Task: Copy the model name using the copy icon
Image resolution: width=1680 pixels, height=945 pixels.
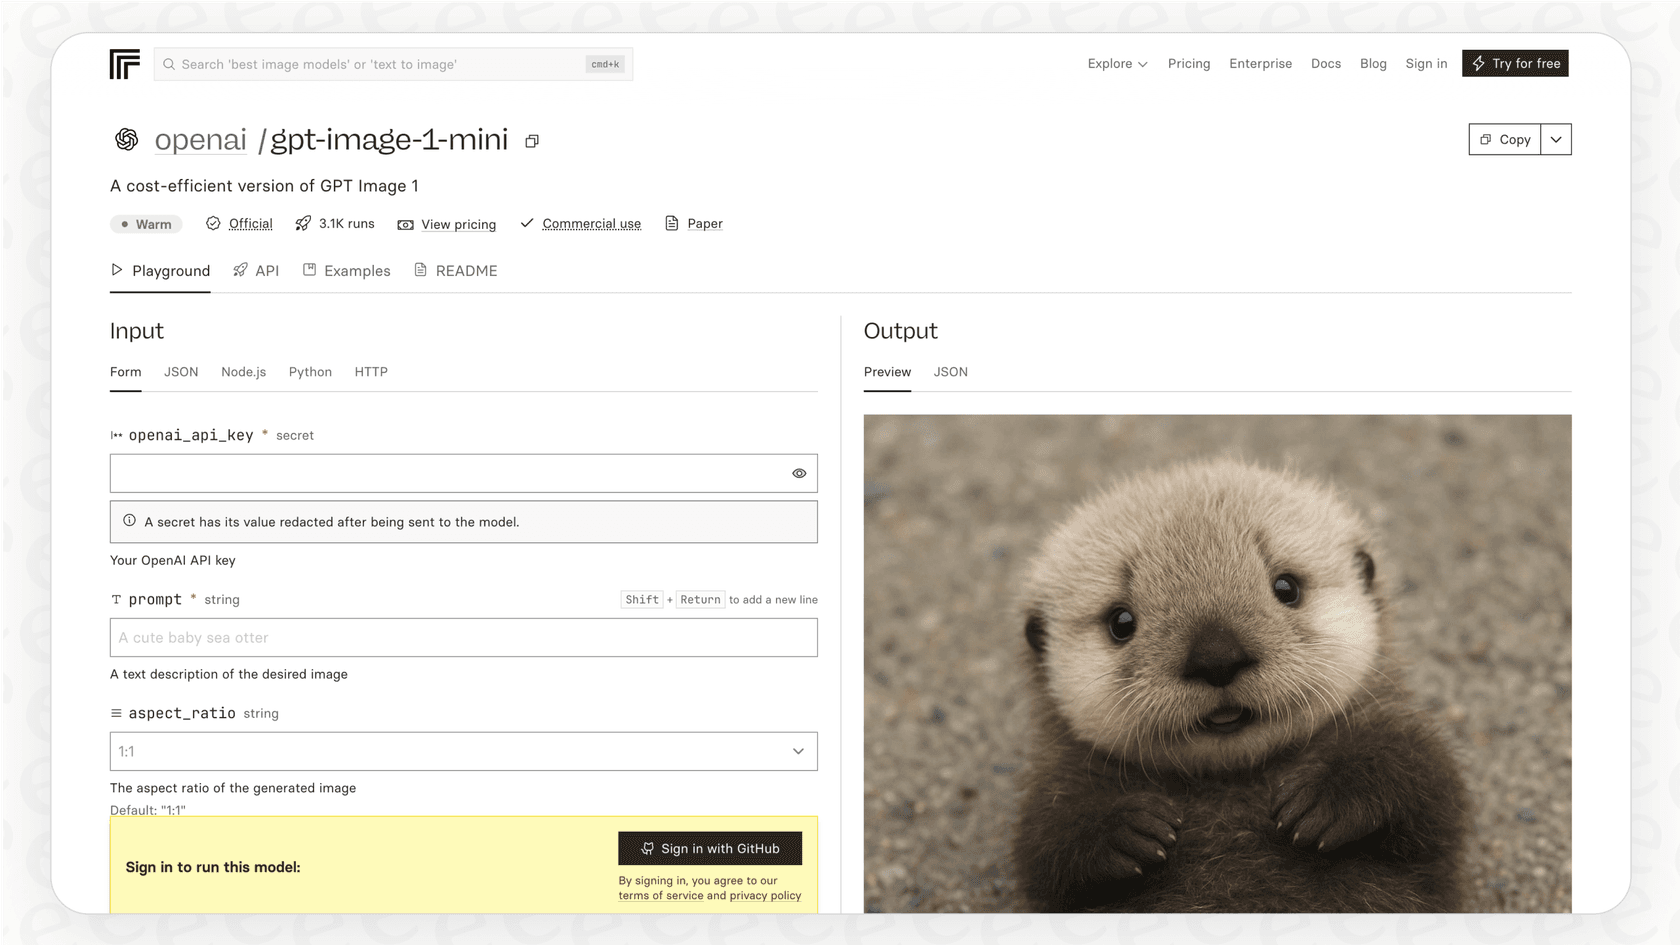Action: 531,140
